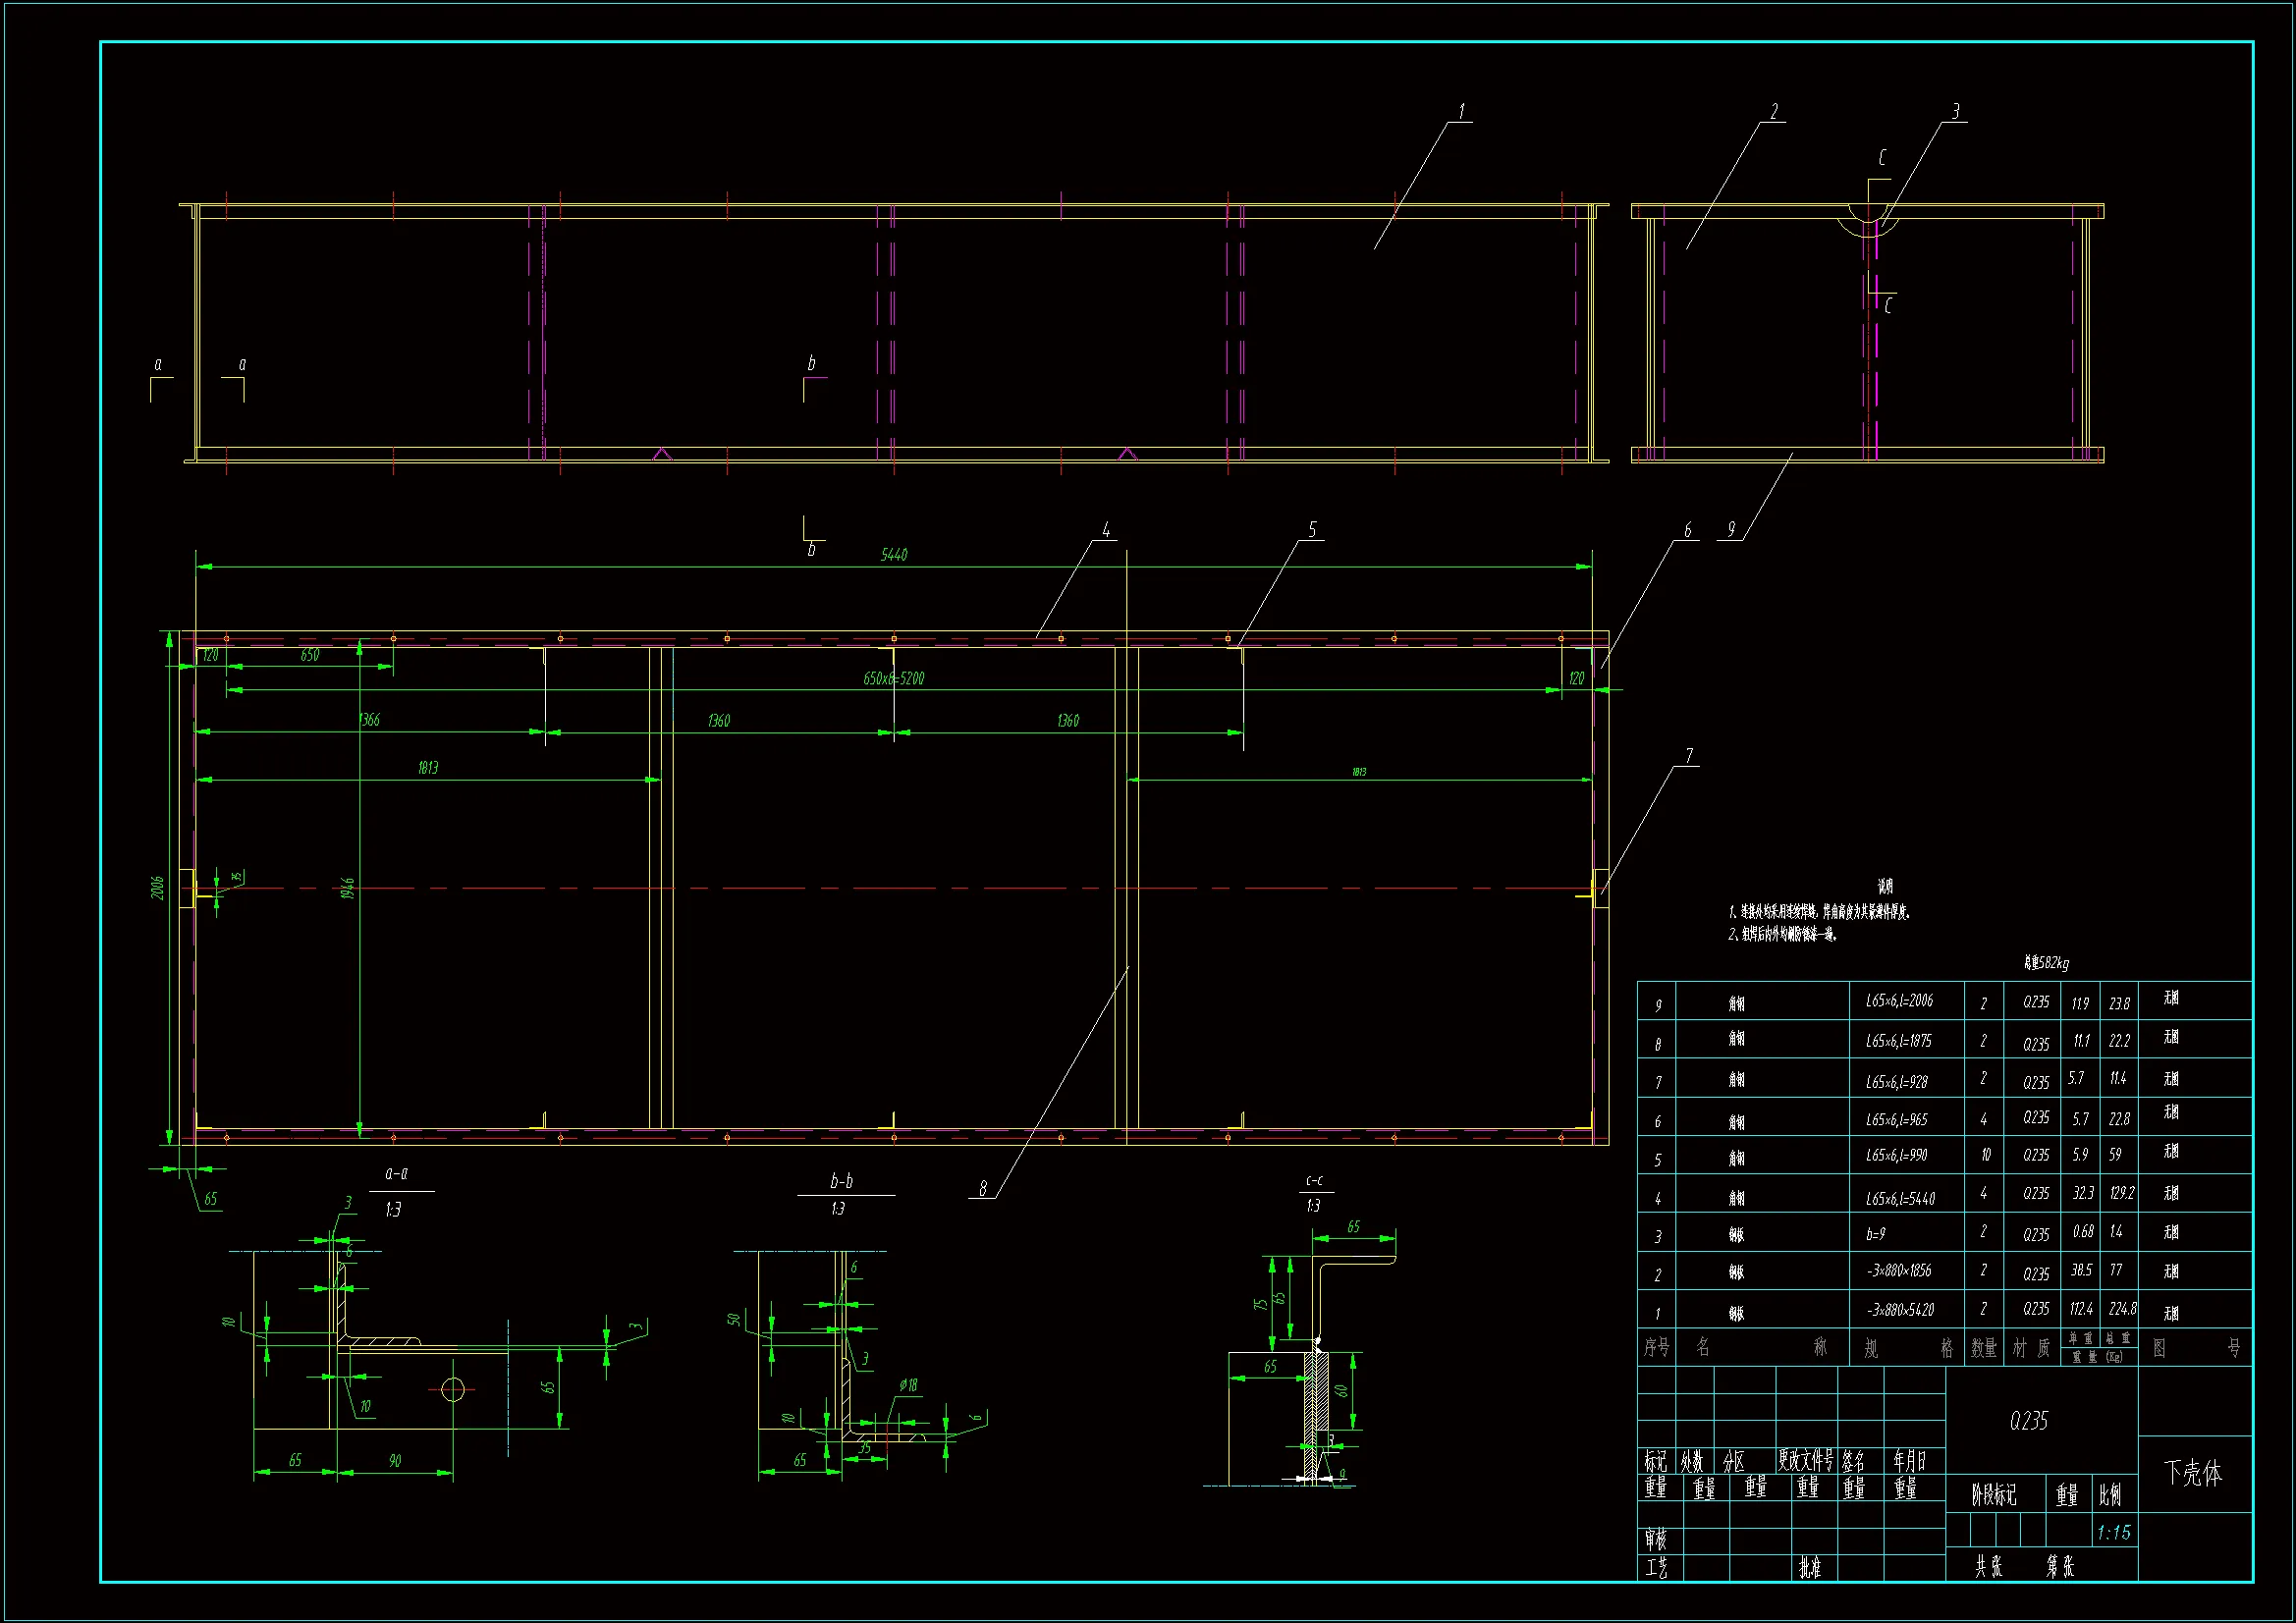
Task: Click the 5440 overall length dimension
Action: 893,555
